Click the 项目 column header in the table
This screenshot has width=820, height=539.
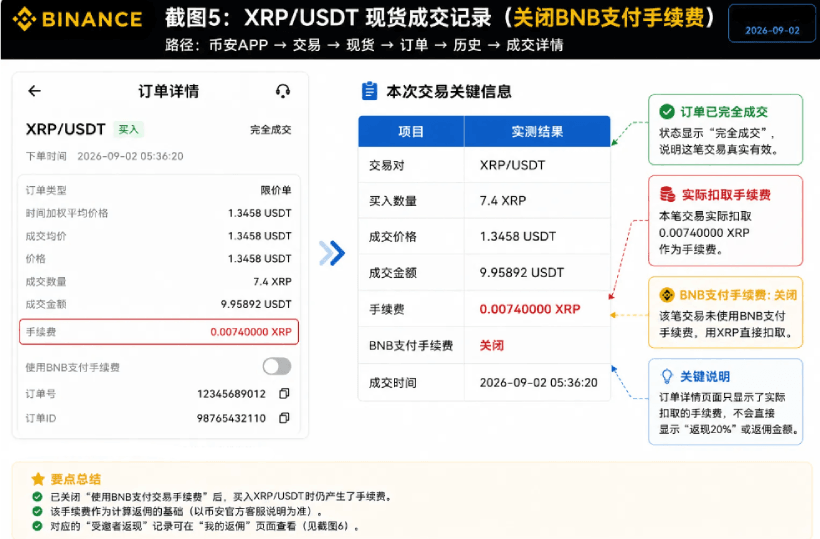coord(411,132)
